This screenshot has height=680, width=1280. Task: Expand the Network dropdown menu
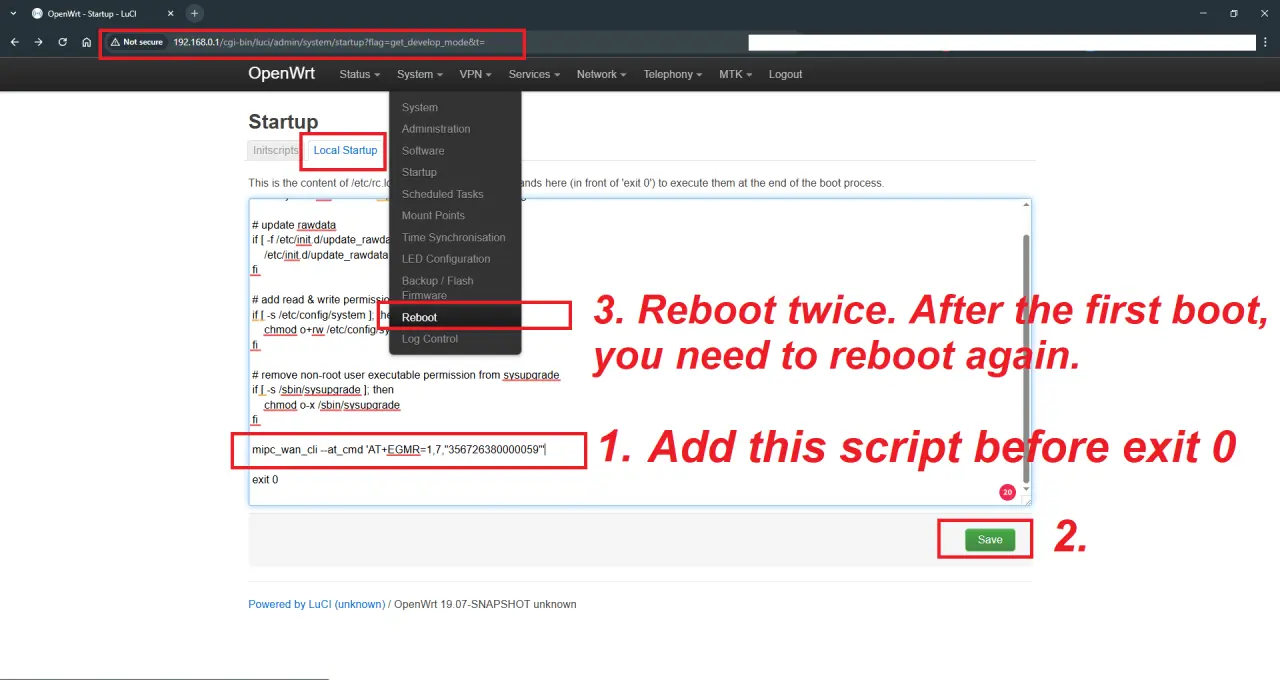point(601,74)
